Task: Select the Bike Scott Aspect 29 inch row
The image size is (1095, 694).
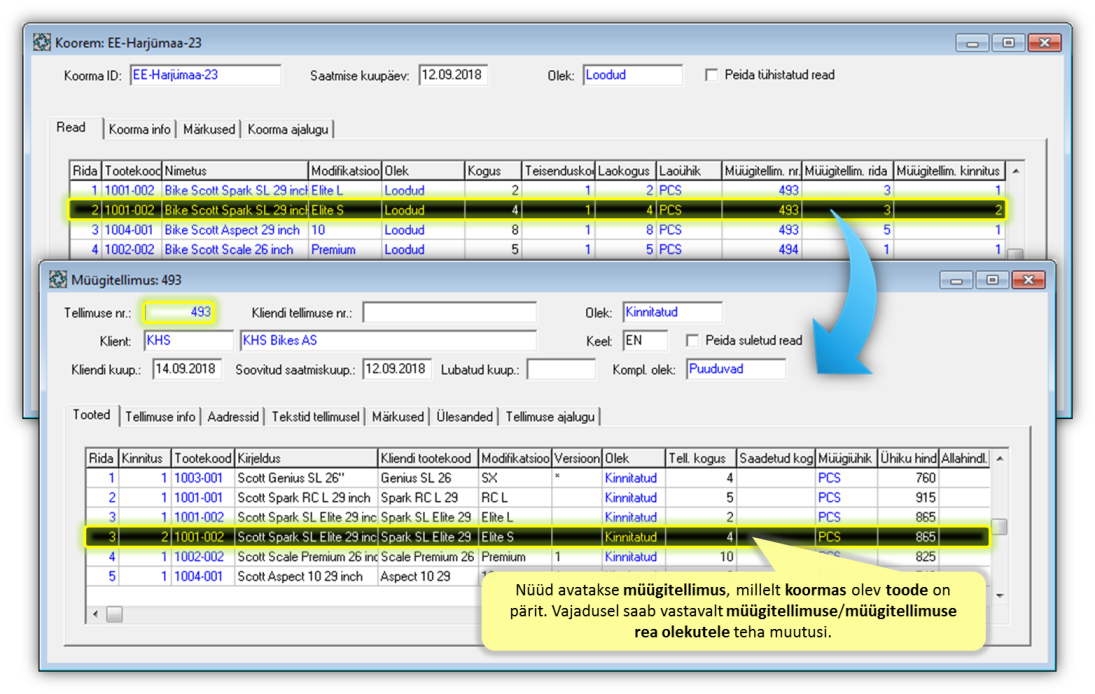Action: pyautogui.click(x=232, y=230)
